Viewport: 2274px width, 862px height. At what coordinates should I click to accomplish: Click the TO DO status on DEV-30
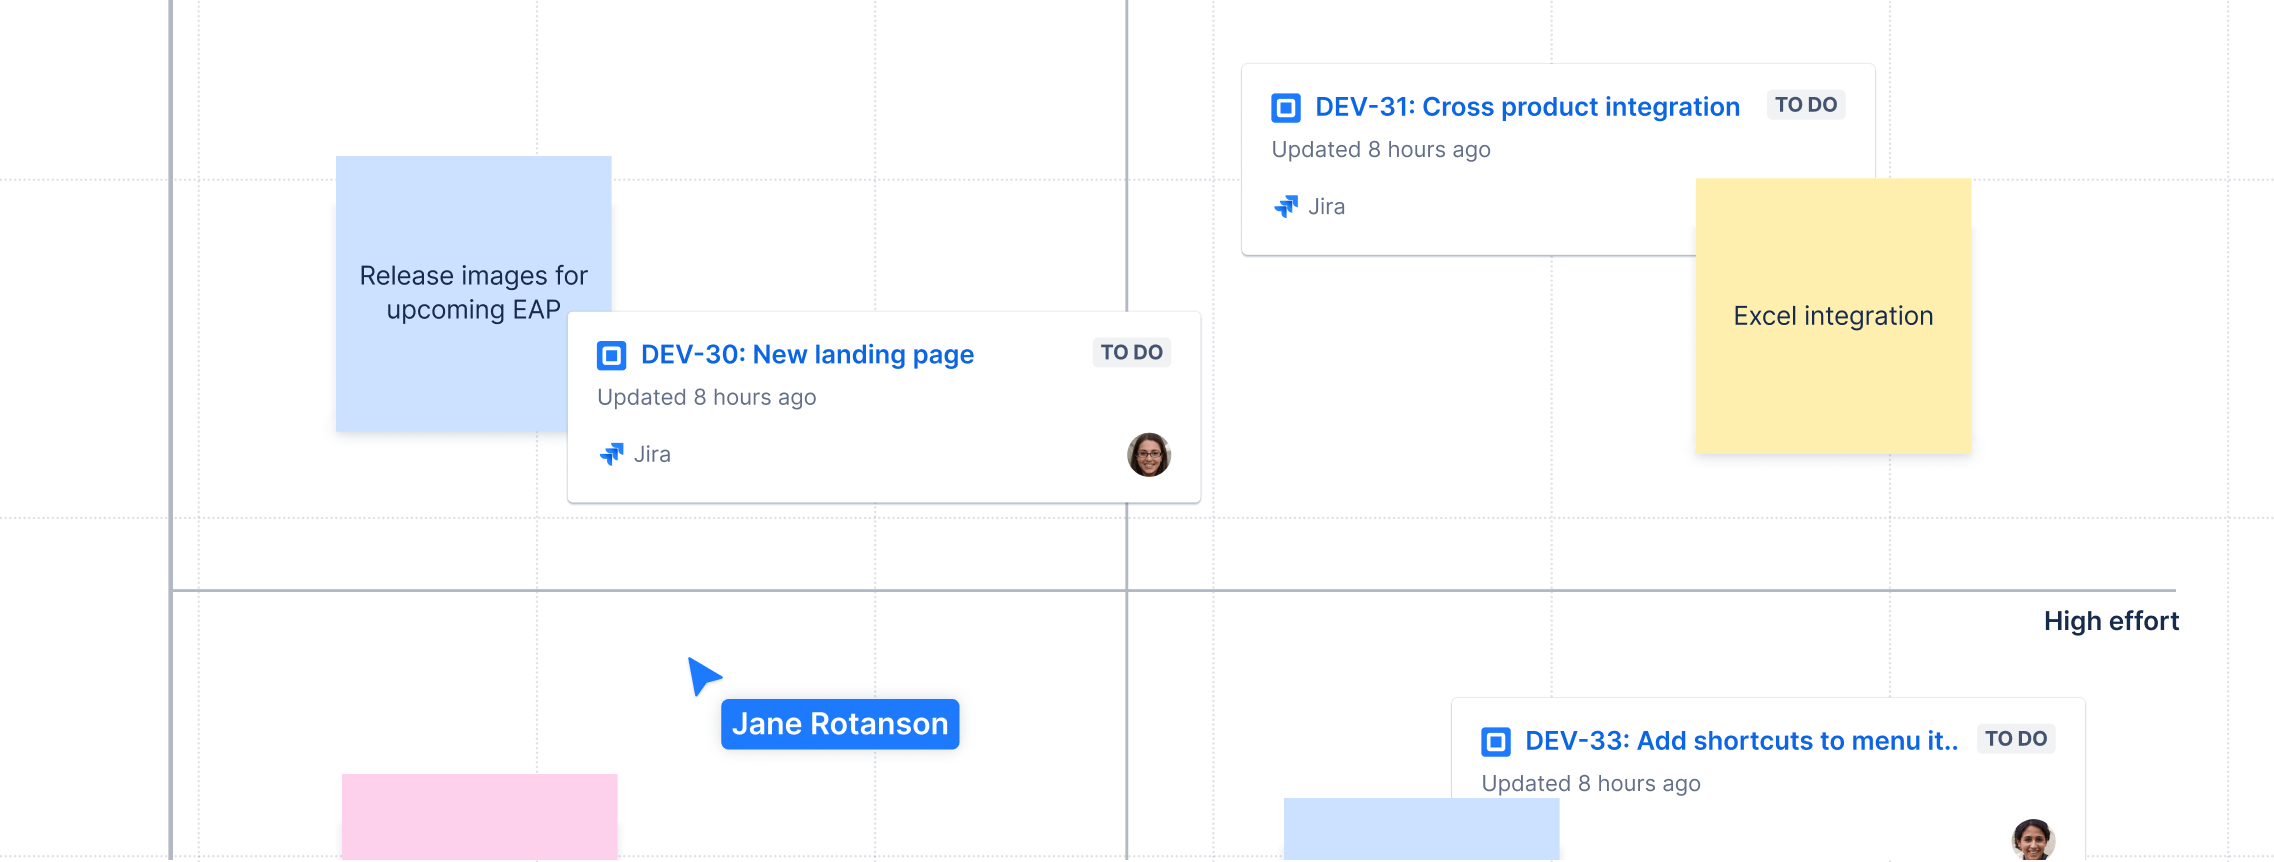coord(1131,353)
